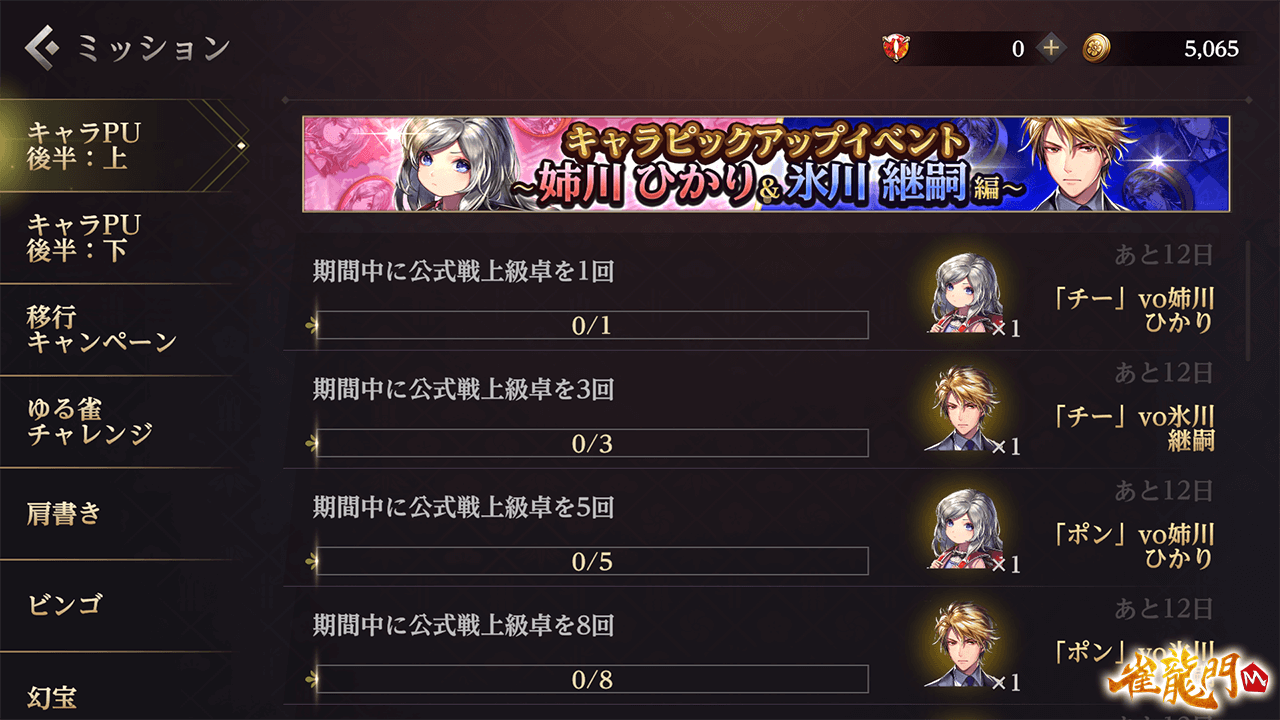Go back using the mission back arrow

point(44,47)
